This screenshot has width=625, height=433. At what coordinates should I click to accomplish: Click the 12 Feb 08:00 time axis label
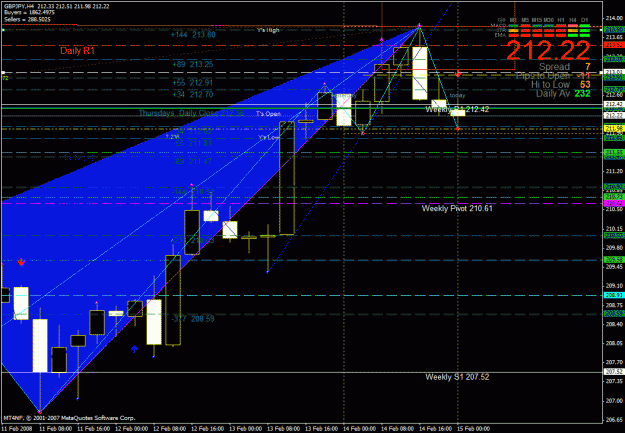170,429
